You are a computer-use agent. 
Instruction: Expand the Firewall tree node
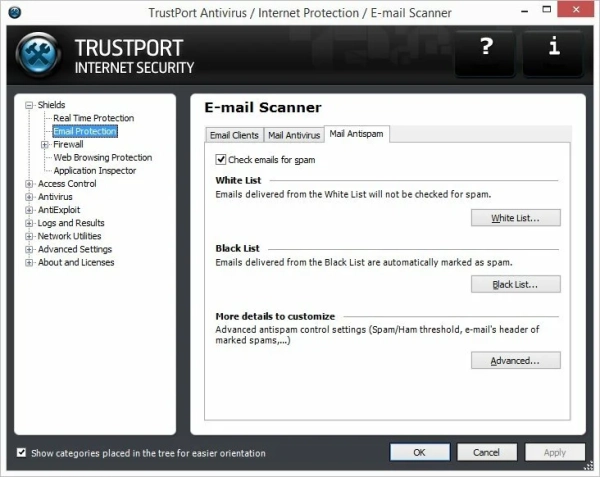coord(44,144)
